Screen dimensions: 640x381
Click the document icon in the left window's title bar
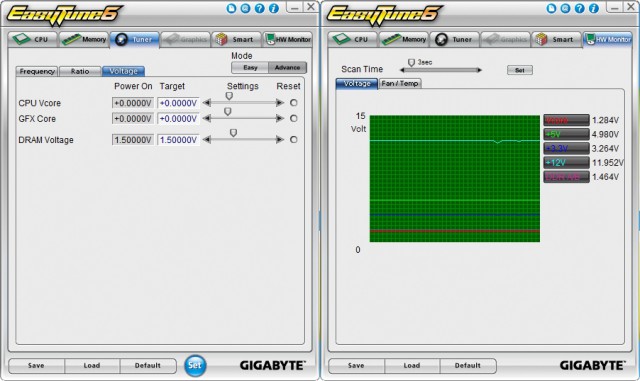pos(231,8)
